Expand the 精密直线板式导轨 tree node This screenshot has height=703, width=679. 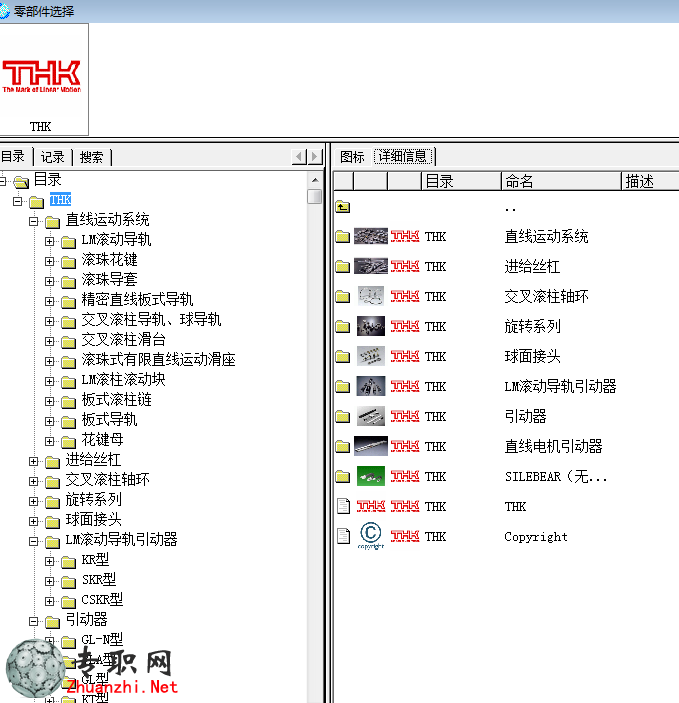(49, 301)
